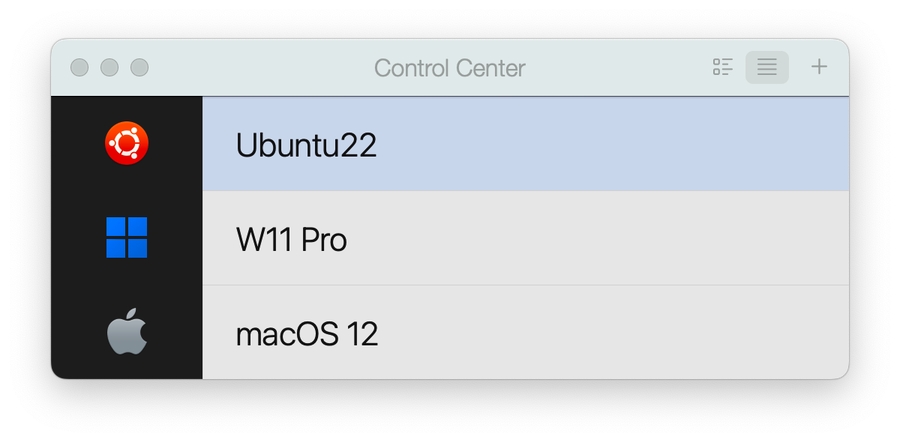Click empty space in macOS 12 row
Image resolution: width=900 pixels, height=442 pixels.
coord(608,332)
